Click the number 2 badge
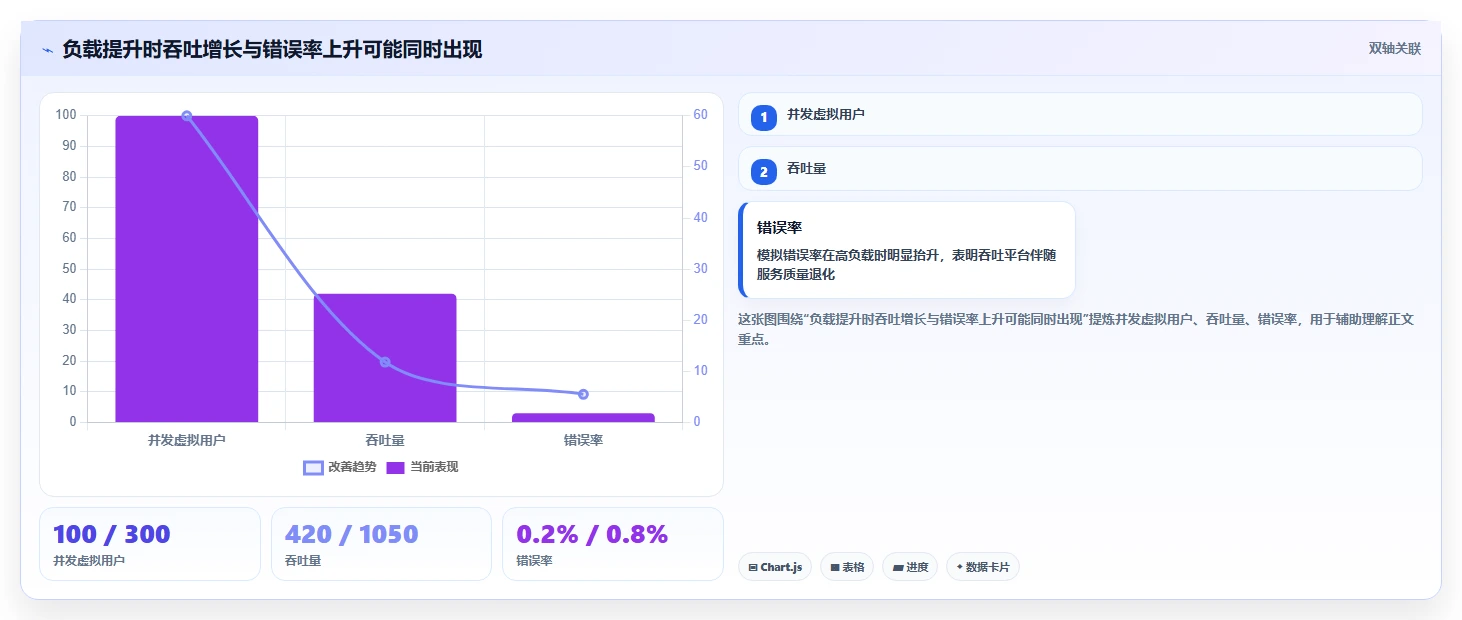The width and height of the screenshot is (1462, 620). pyautogui.click(x=764, y=172)
